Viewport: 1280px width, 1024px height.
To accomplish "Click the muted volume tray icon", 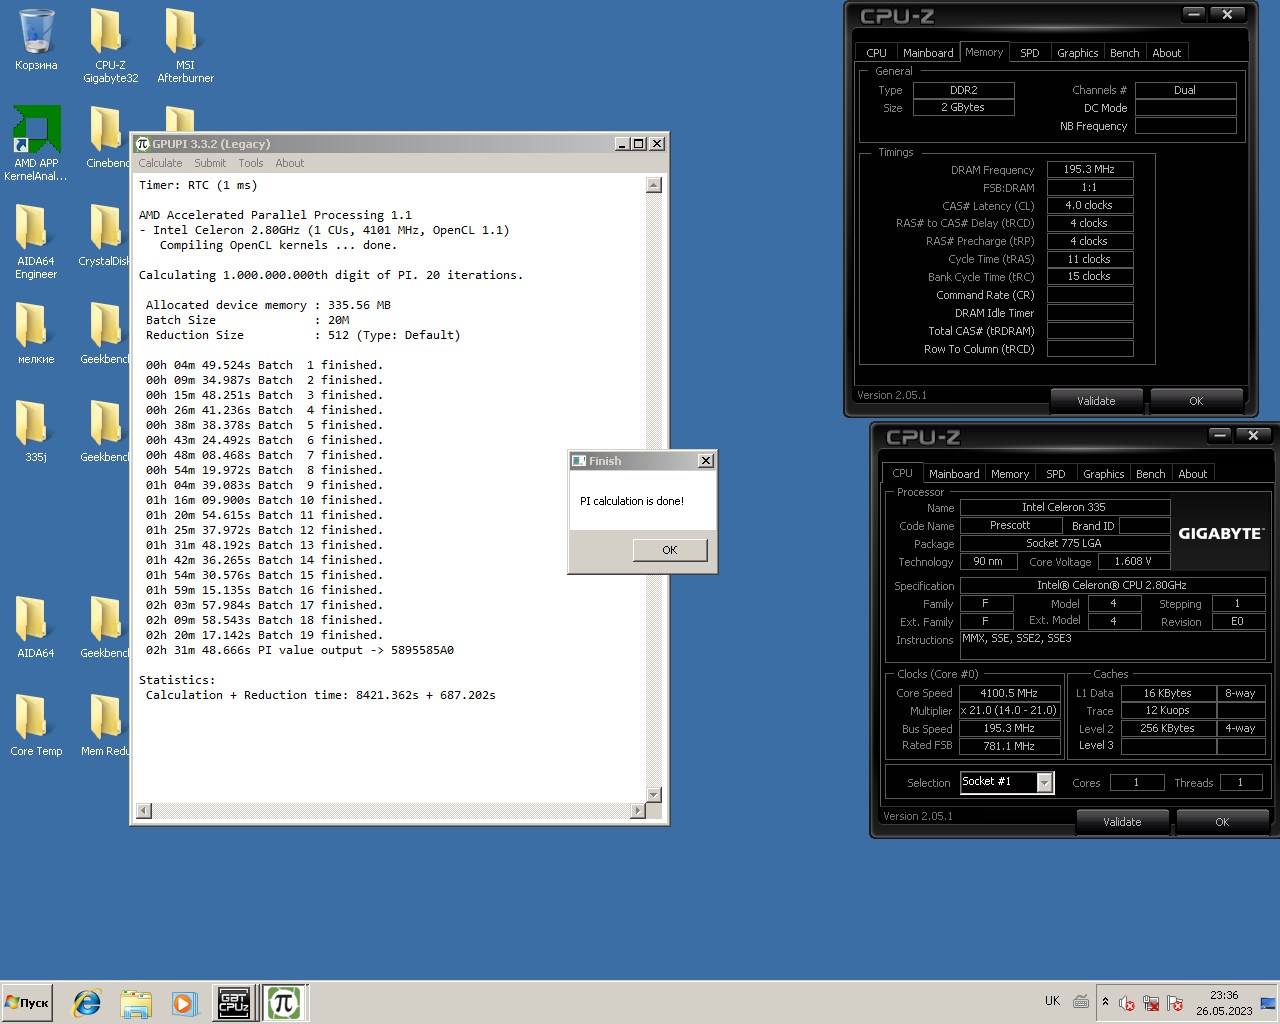I will coord(1127,1003).
